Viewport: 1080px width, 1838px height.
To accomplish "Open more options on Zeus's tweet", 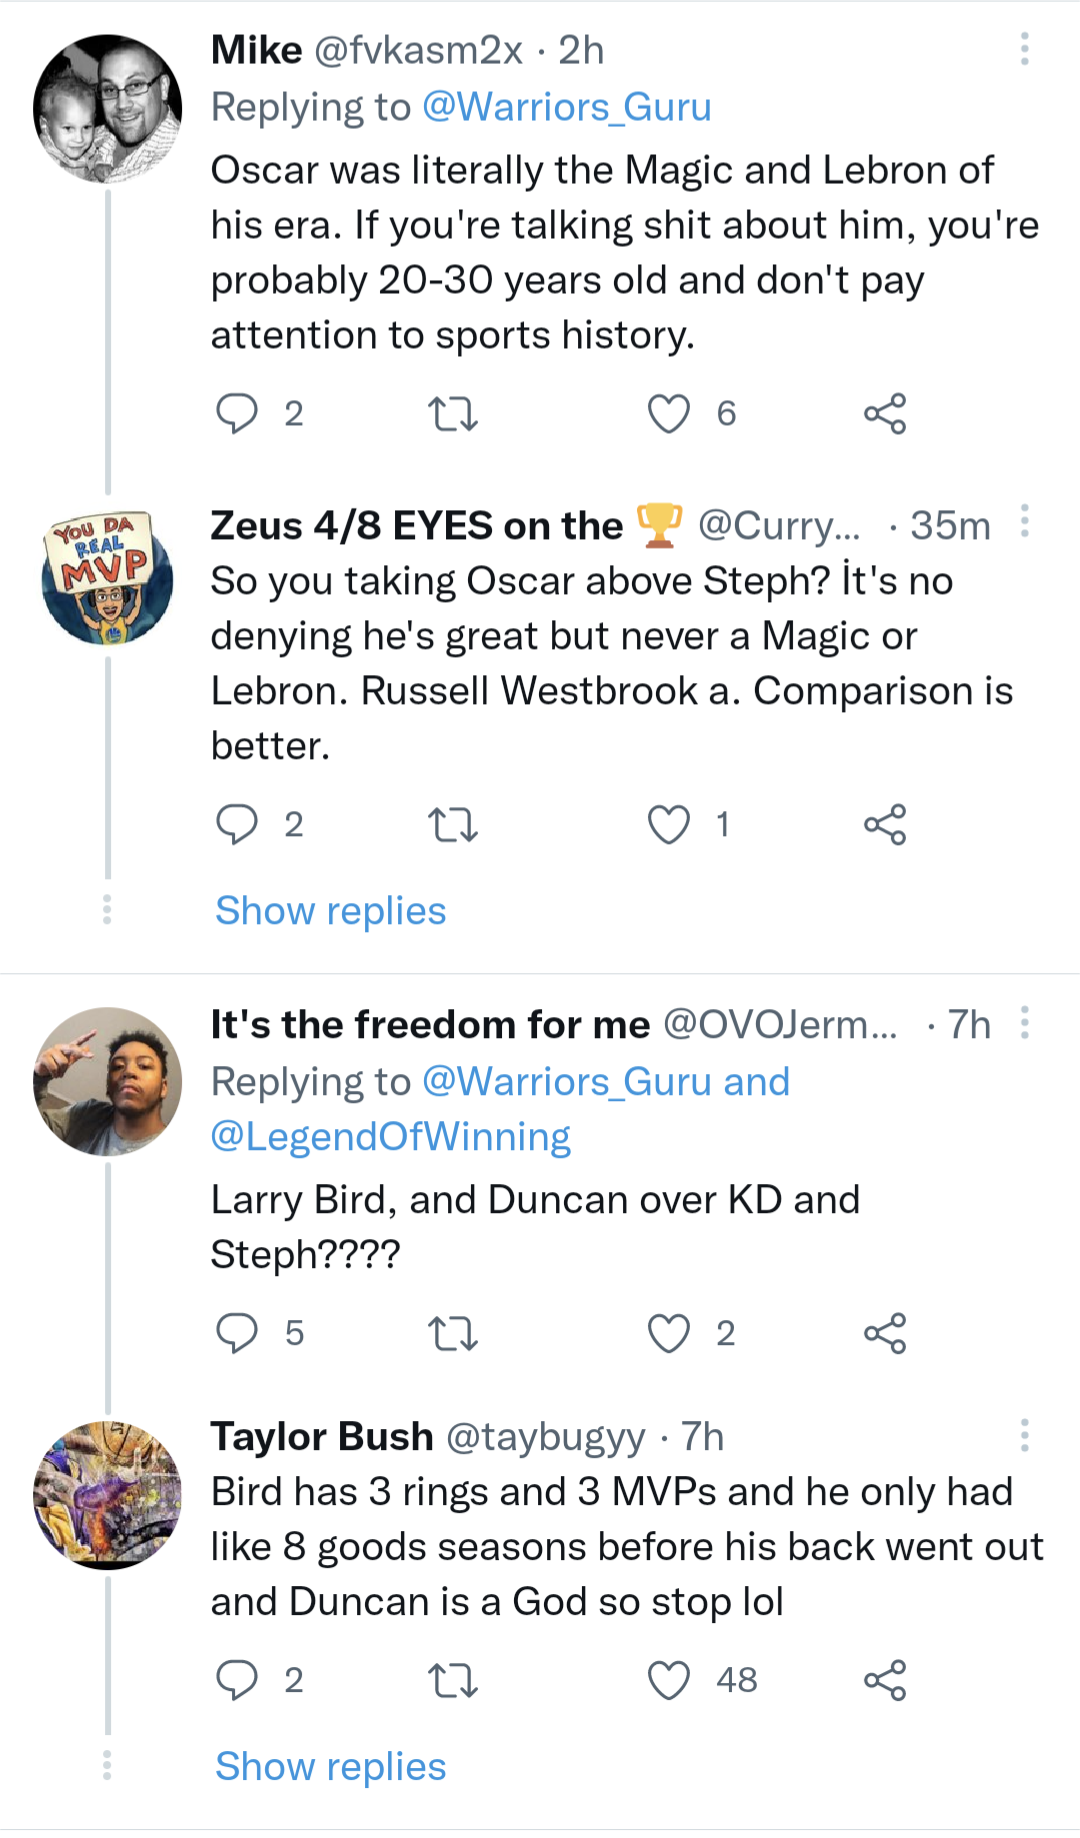I will pyautogui.click(x=1024, y=522).
